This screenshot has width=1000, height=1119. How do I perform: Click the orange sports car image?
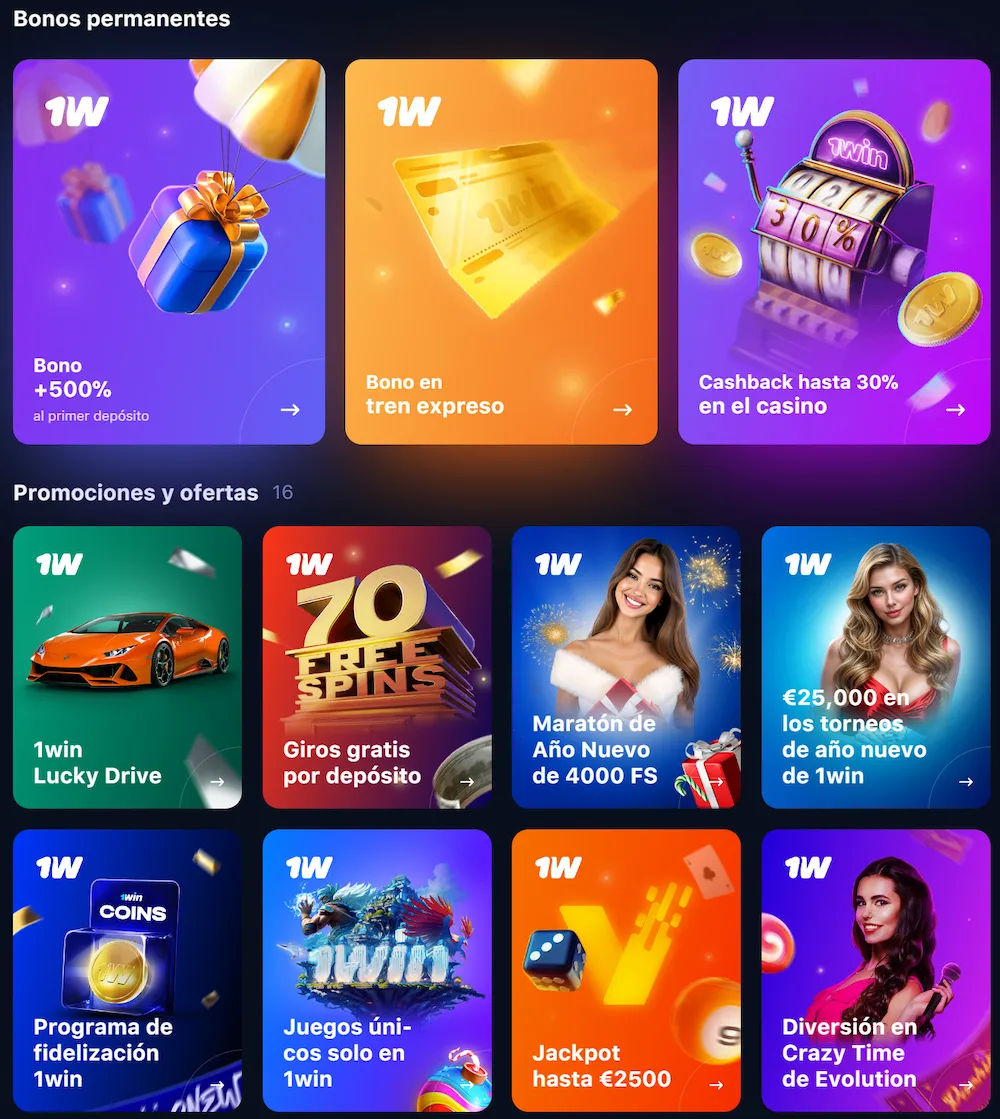pos(129,649)
